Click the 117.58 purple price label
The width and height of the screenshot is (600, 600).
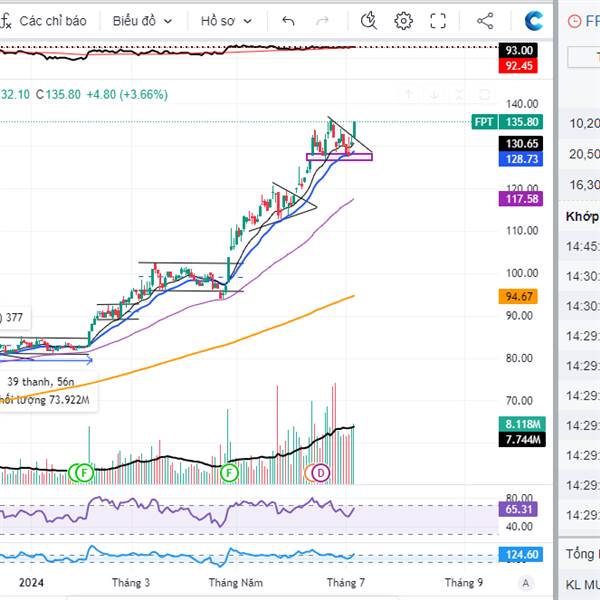tap(520, 199)
